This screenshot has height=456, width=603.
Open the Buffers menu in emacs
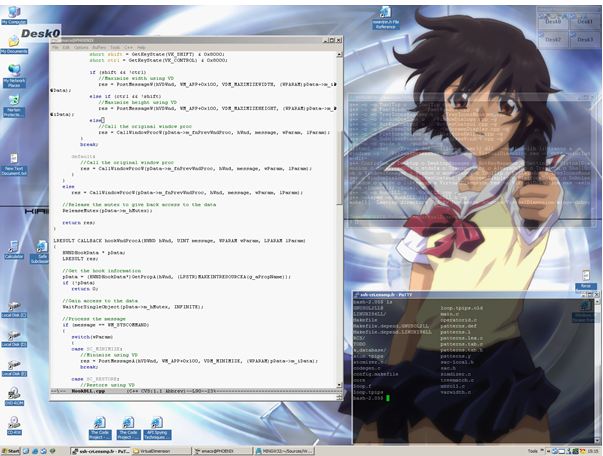click(x=99, y=47)
